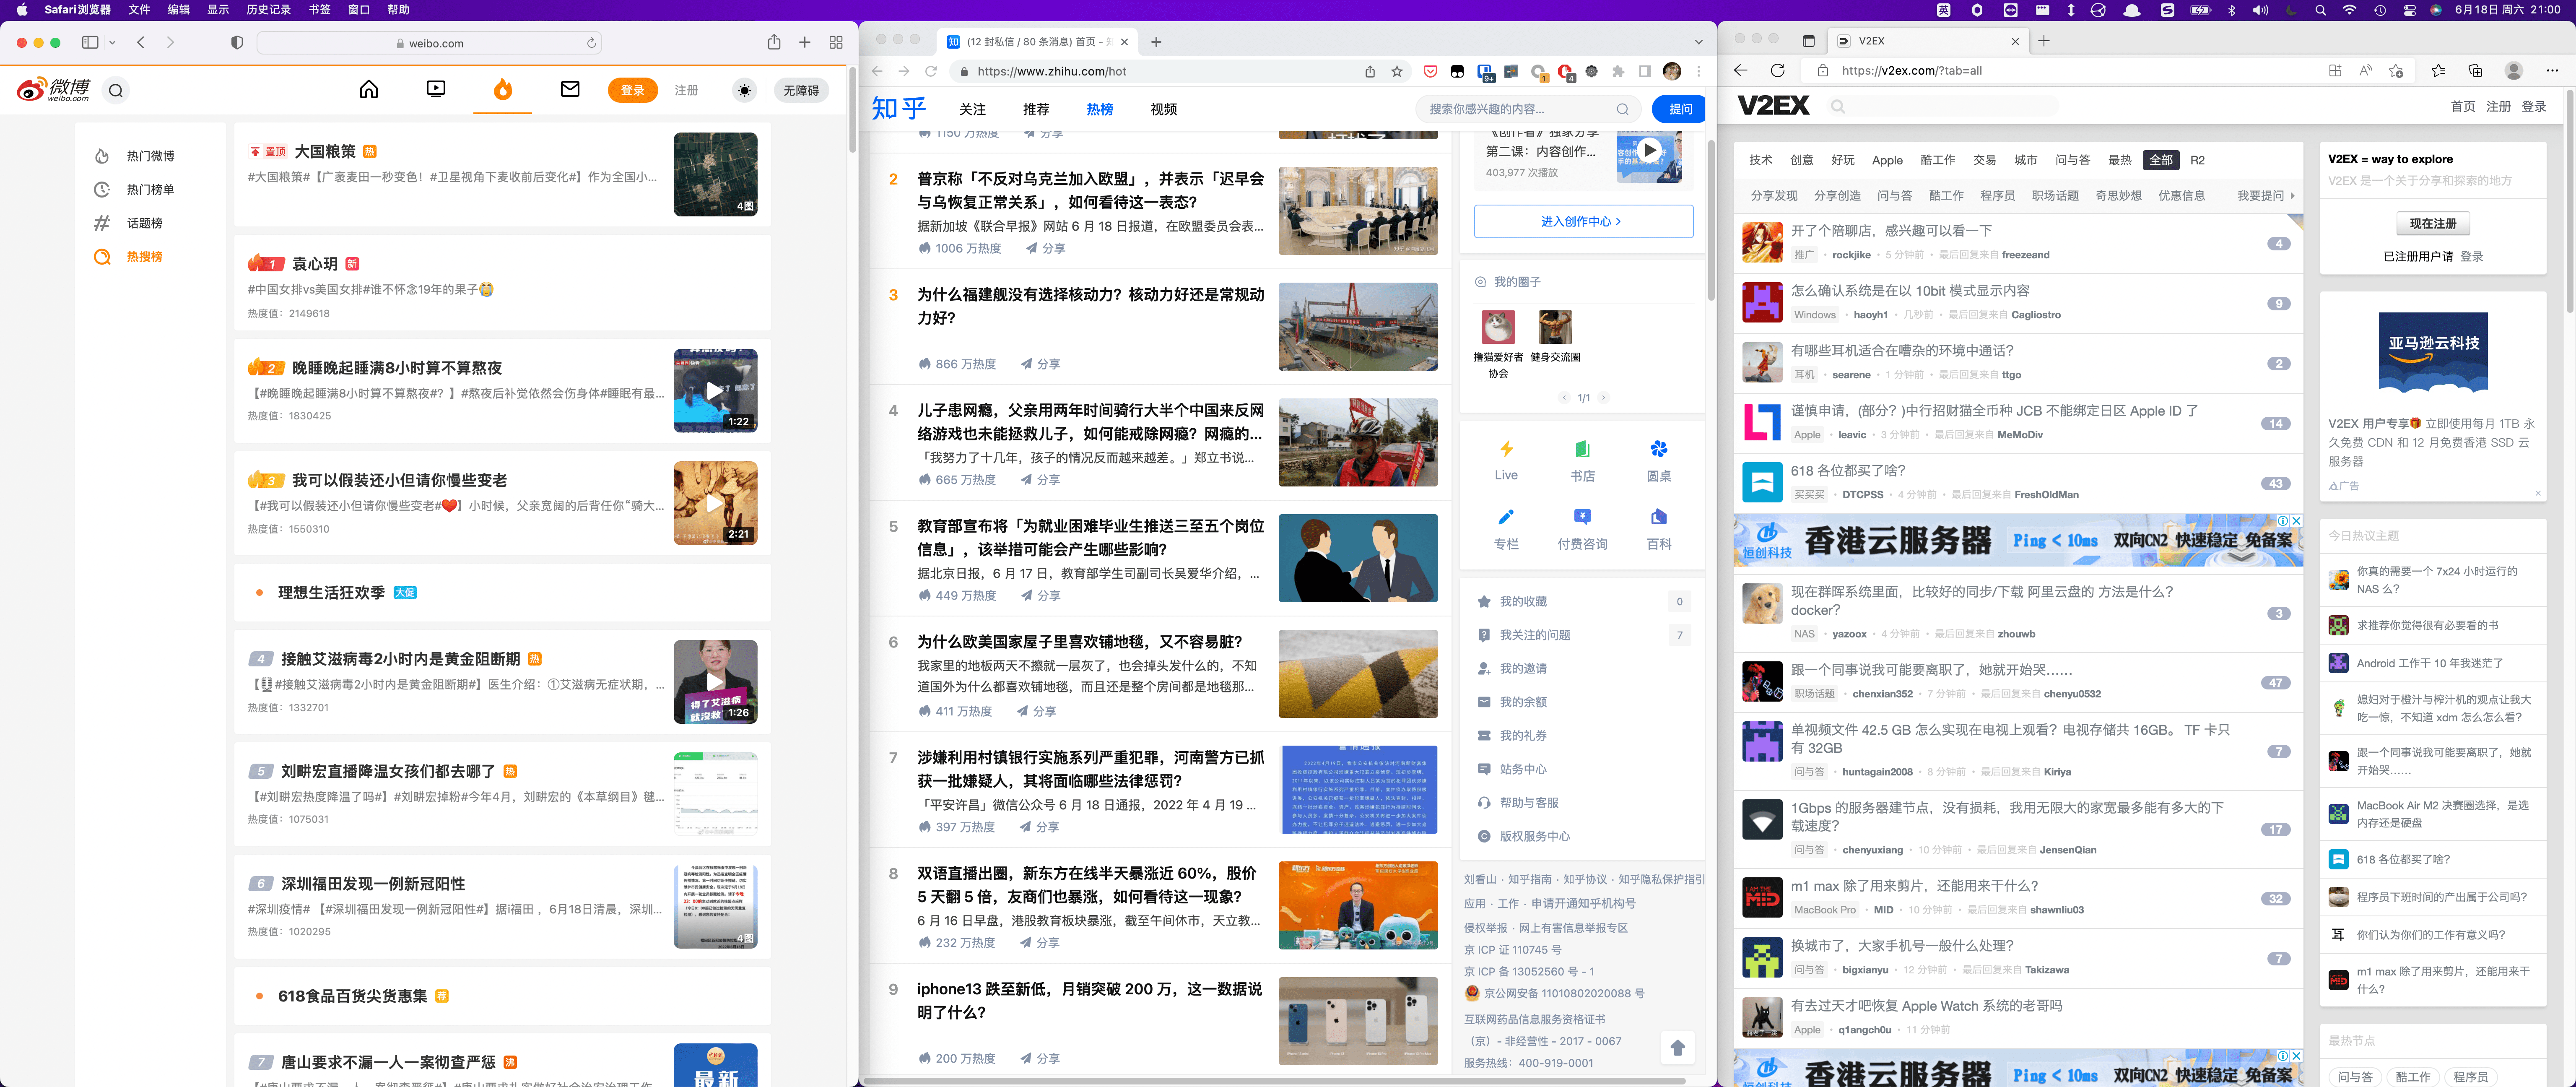Image resolution: width=2576 pixels, height=1087 pixels.
Task: Open macOS volume control icon
Action: pyautogui.click(x=2260, y=10)
